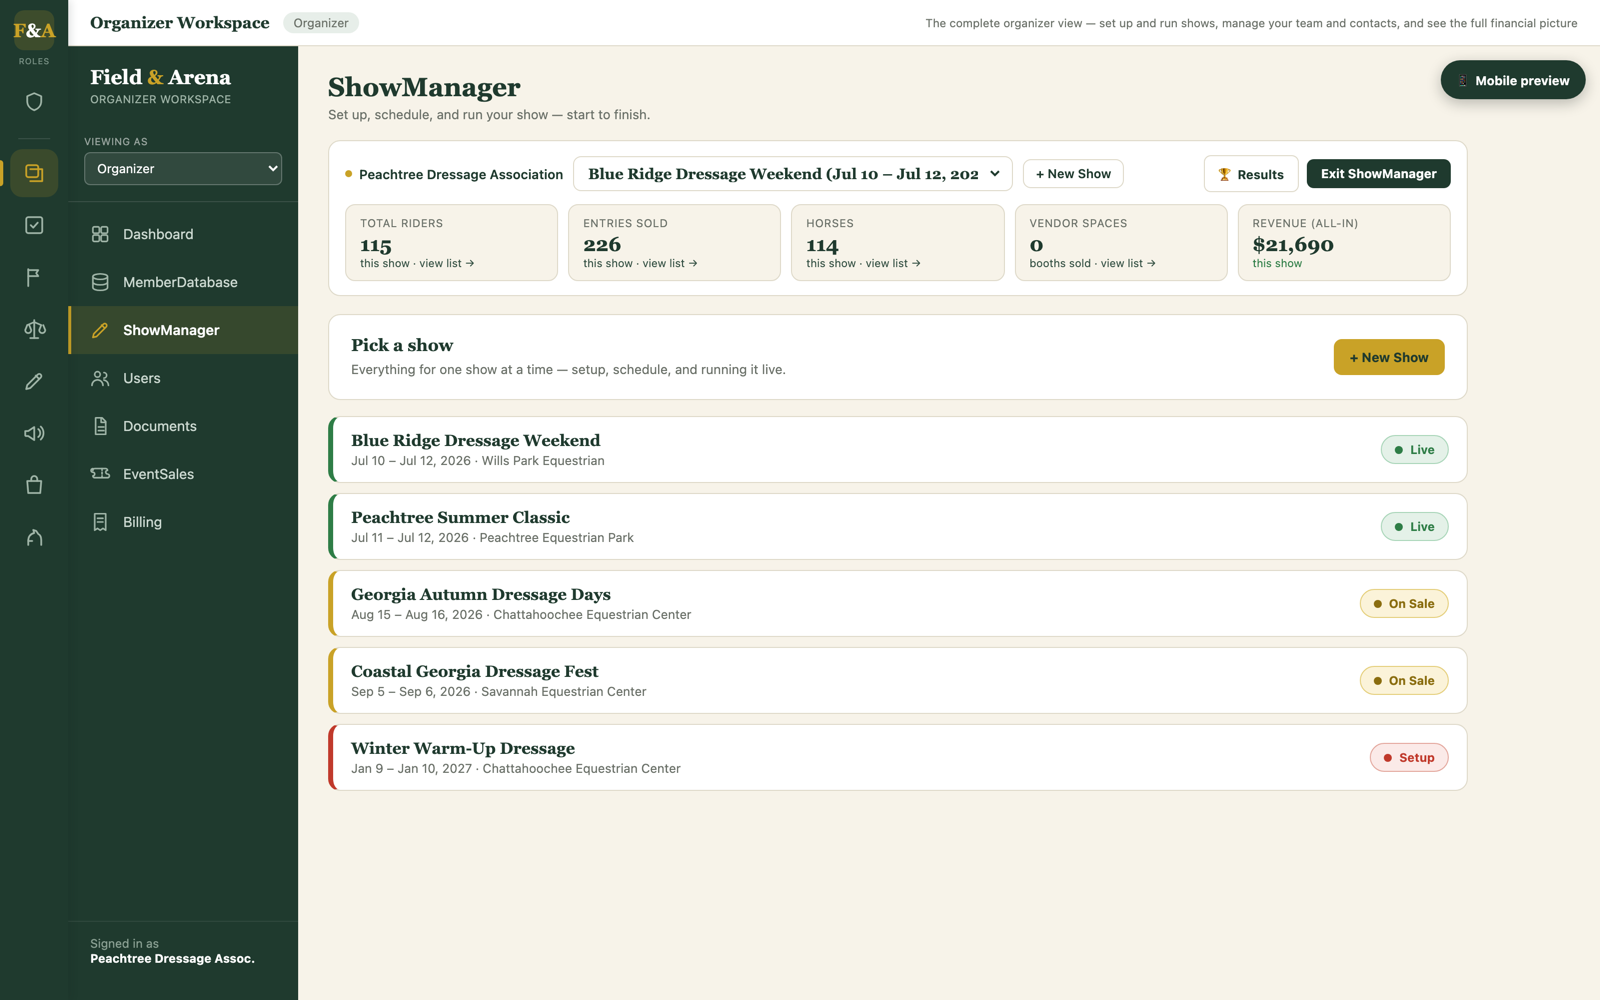Viewport: 1600px width, 1000px height.
Task: Select the megaphone role icon
Action: pyautogui.click(x=34, y=433)
